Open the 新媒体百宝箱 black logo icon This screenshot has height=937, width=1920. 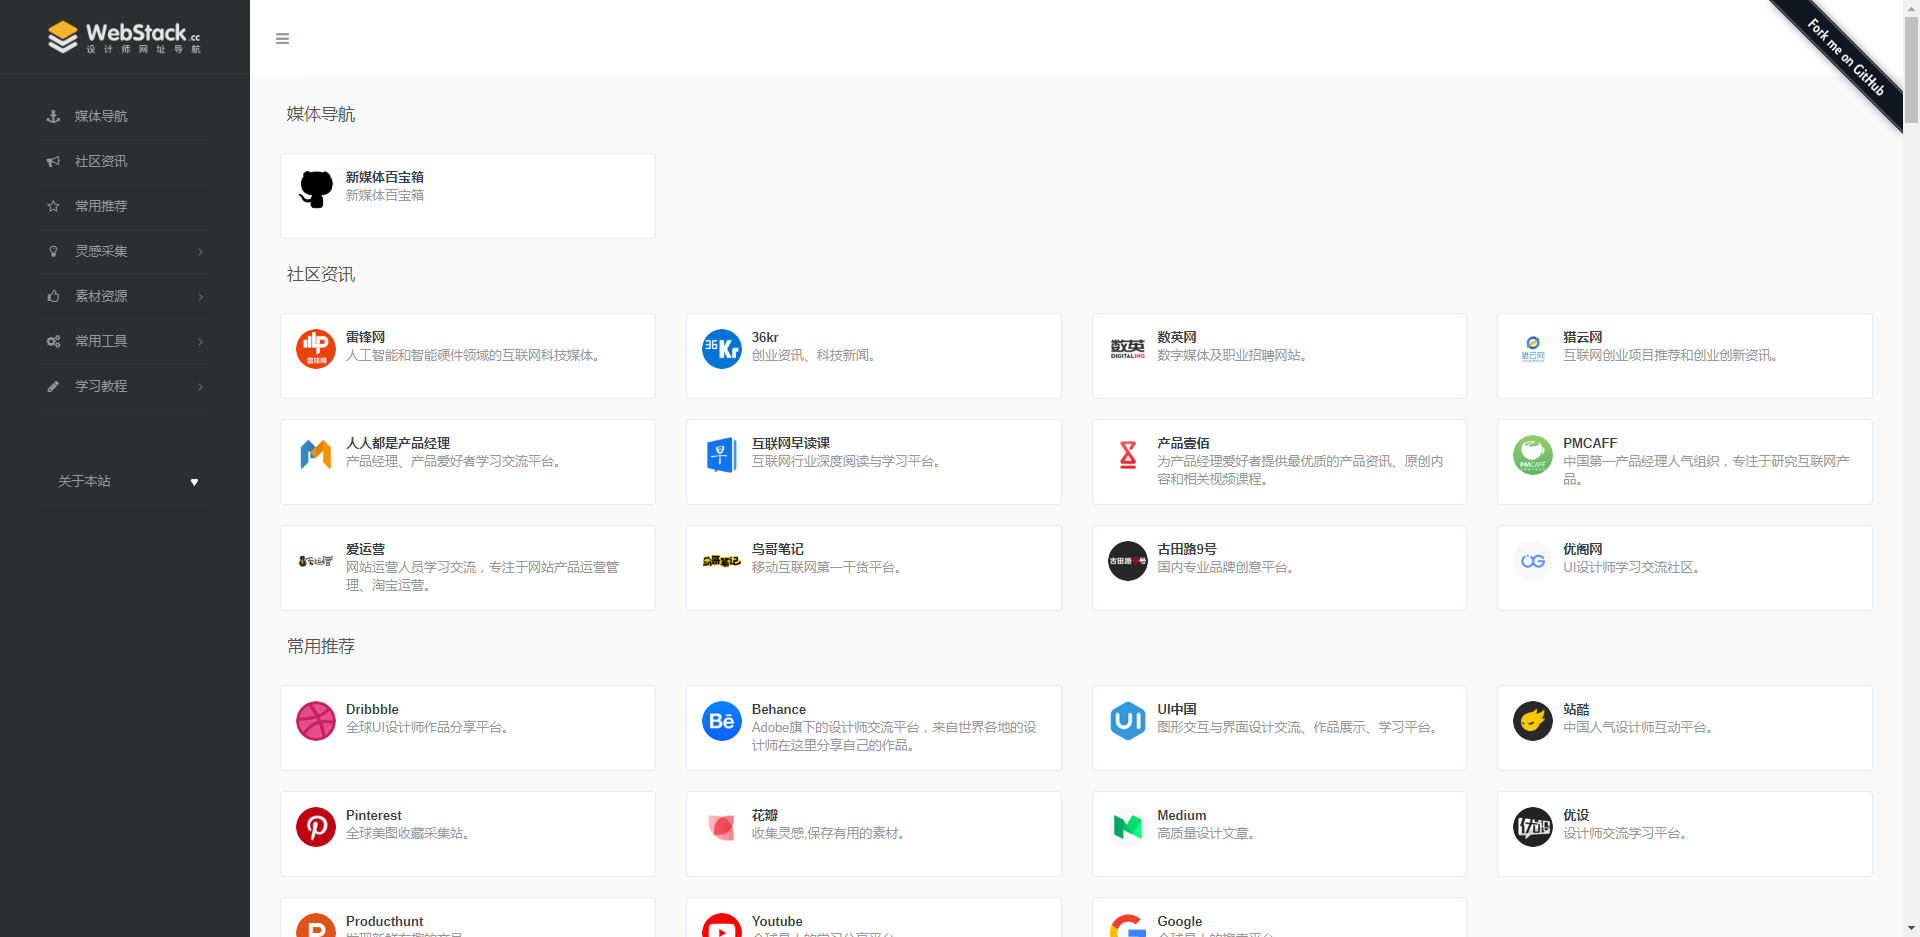coord(316,188)
